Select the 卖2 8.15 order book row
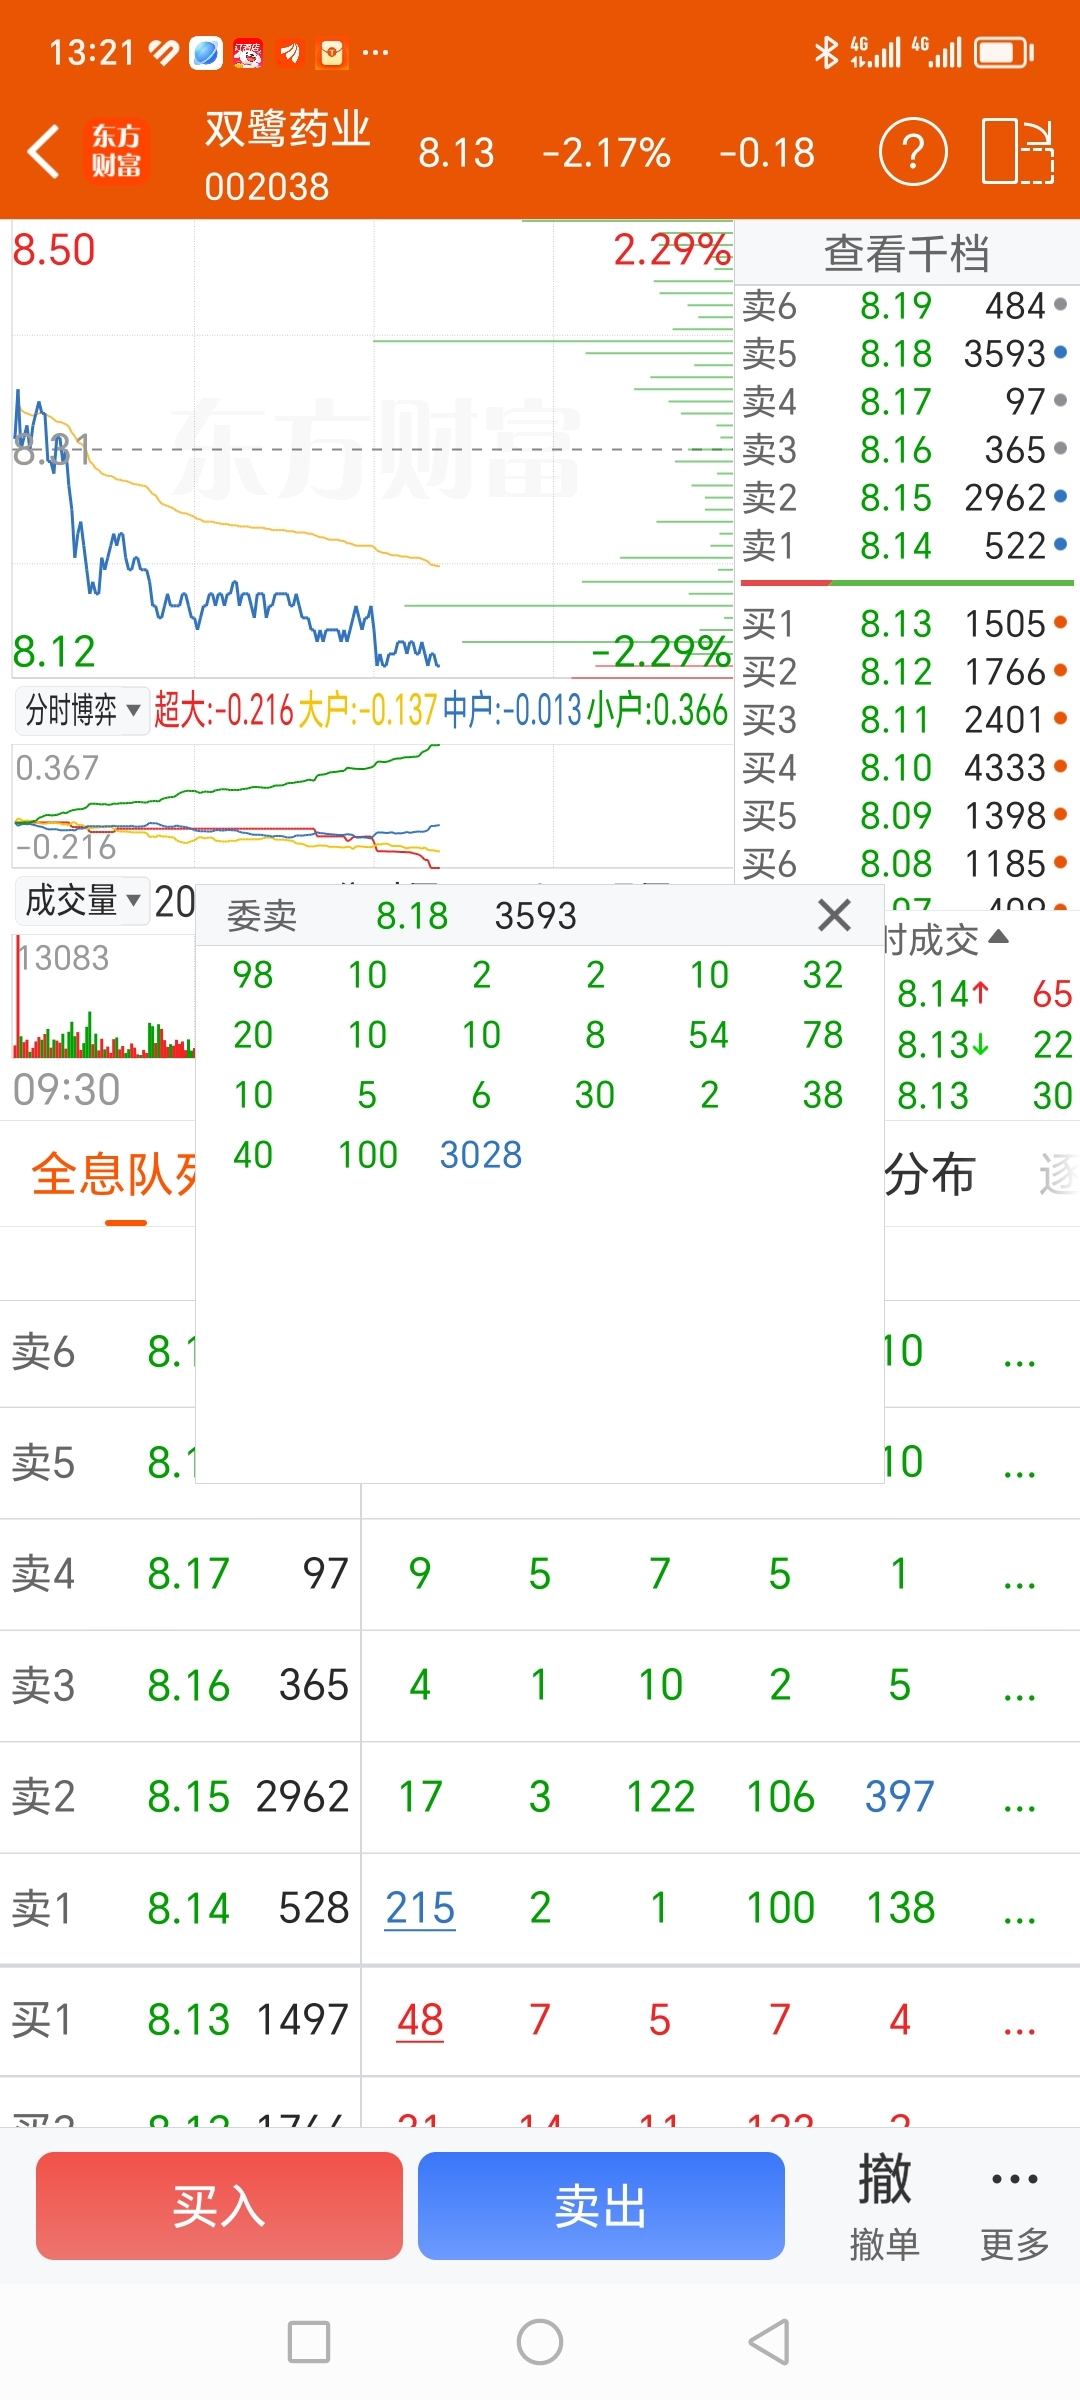The width and height of the screenshot is (1080, 2400). (906, 498)
